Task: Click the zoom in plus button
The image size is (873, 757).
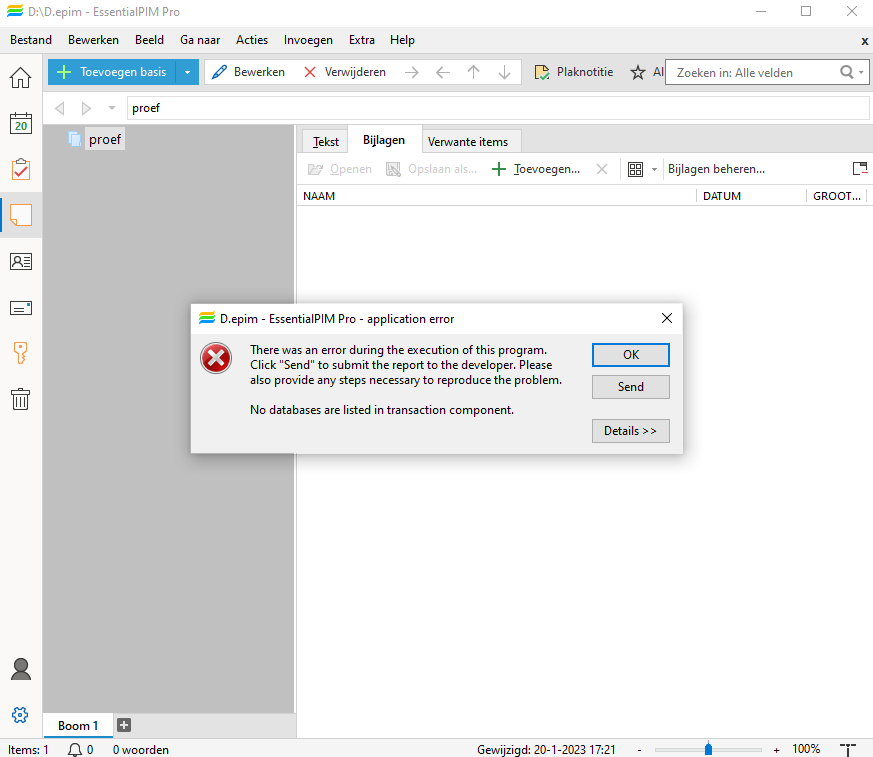Action: 776,750
